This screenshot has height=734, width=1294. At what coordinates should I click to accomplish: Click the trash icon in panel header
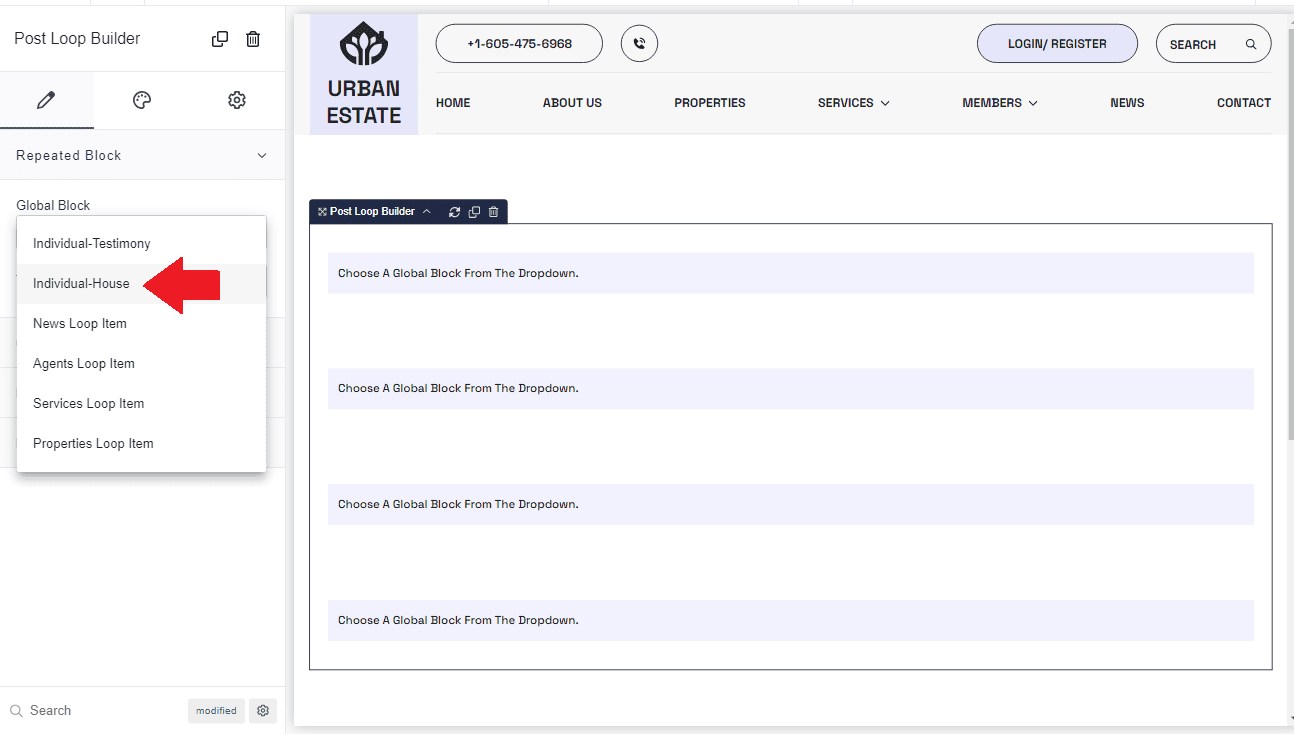(253, 39)
